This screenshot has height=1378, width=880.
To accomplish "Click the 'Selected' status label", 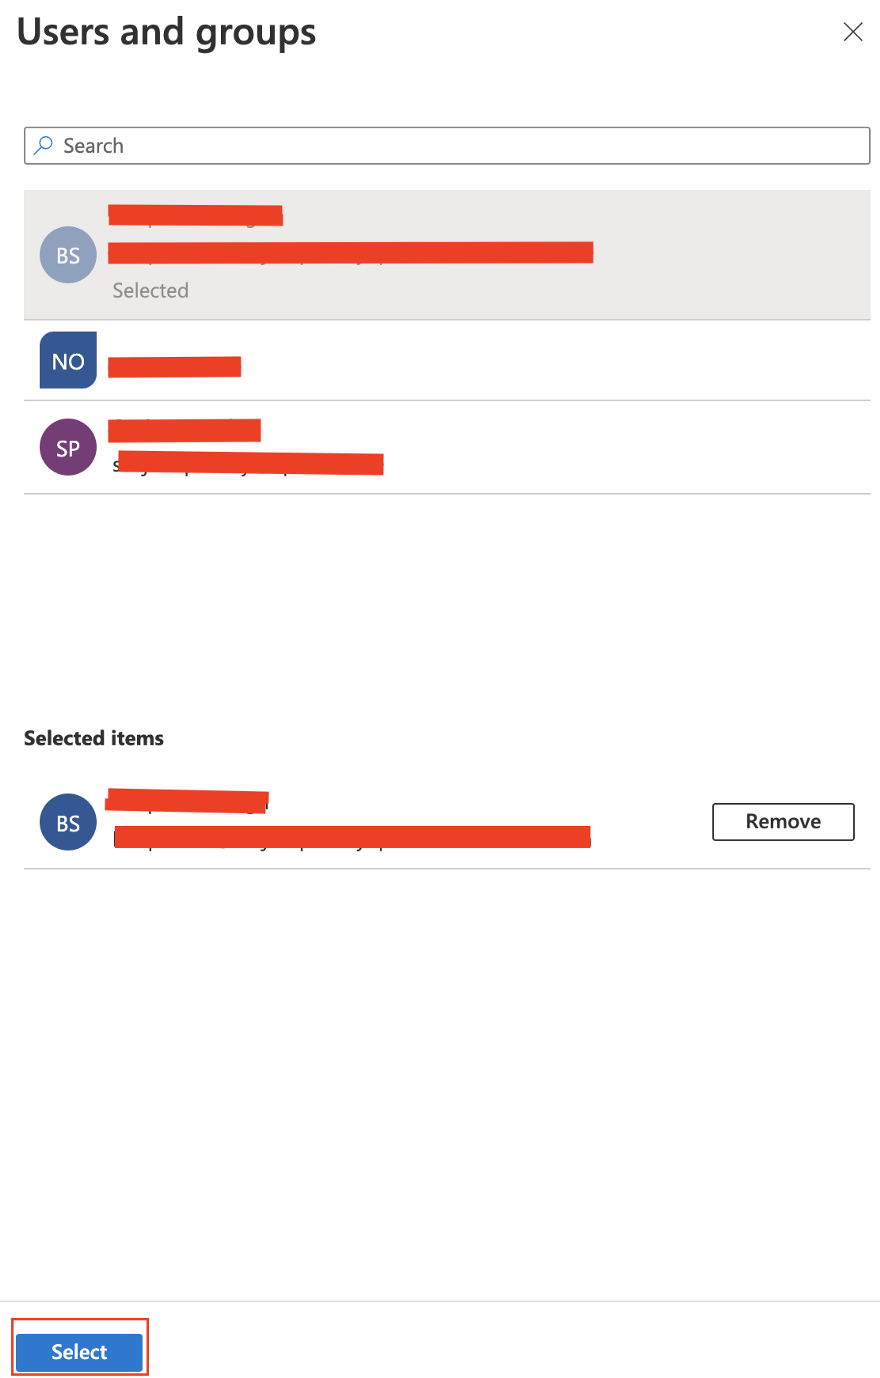I will point(150,291).
